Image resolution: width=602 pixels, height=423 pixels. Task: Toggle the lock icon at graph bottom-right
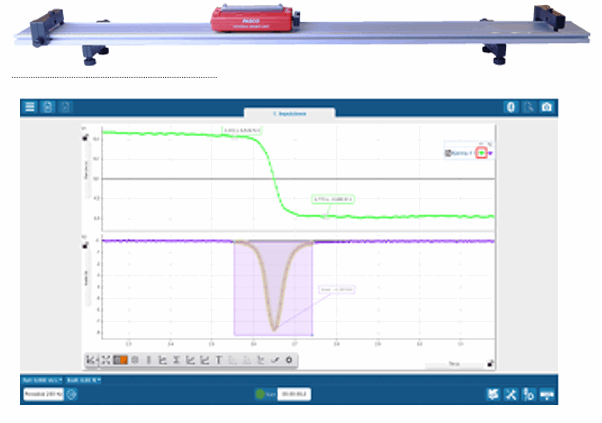(x=489, y=365)
